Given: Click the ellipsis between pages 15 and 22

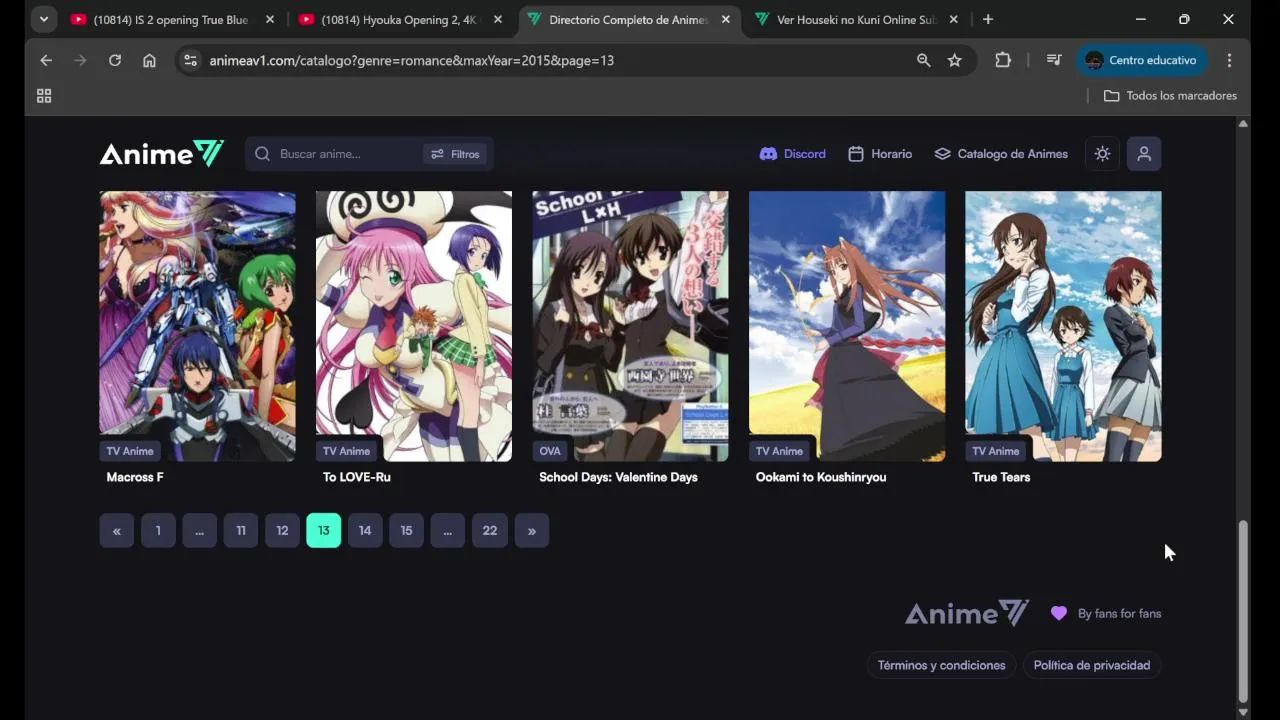Looking at the screenshot, I should click(x=448, y=531).
